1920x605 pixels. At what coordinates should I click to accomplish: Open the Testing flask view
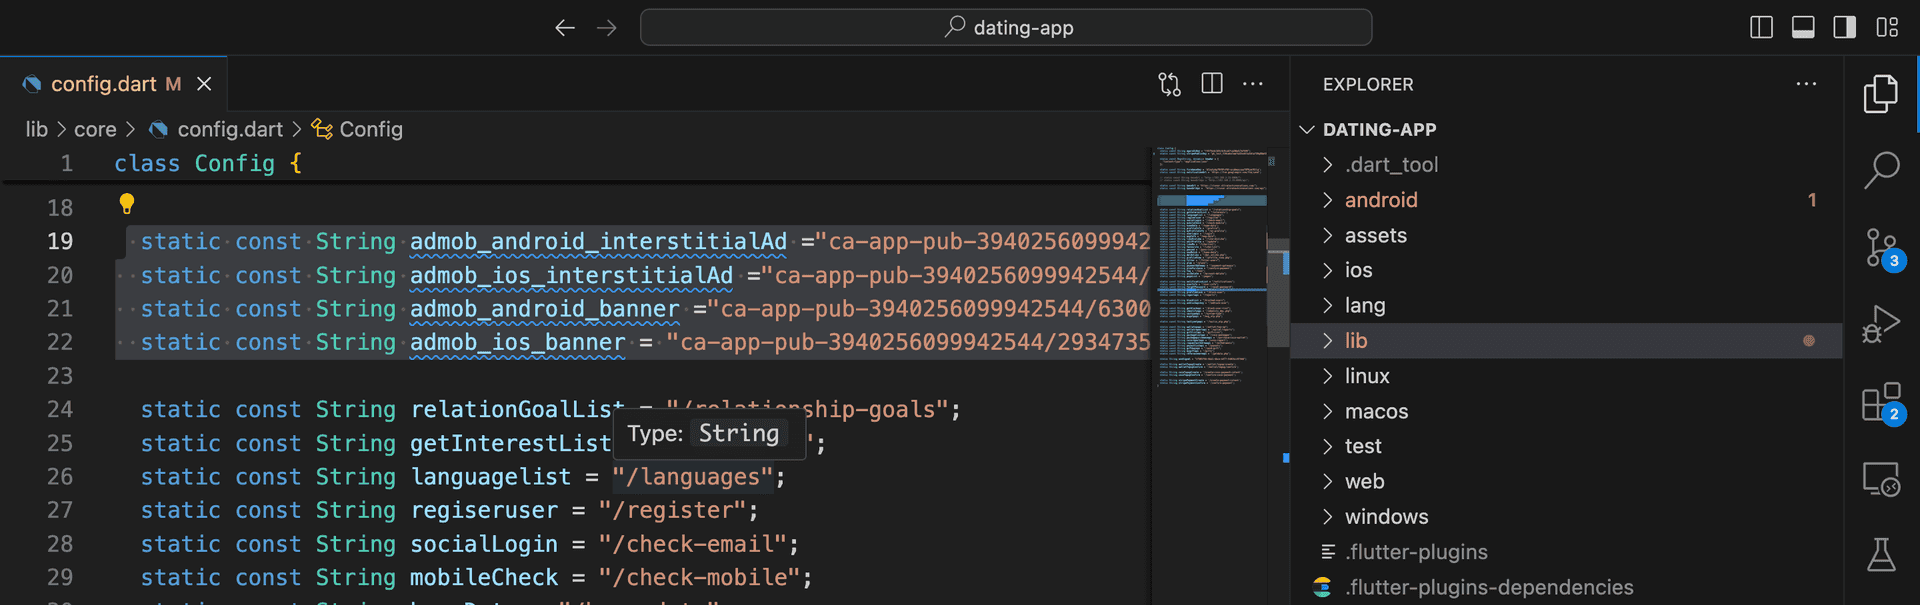1881,554
